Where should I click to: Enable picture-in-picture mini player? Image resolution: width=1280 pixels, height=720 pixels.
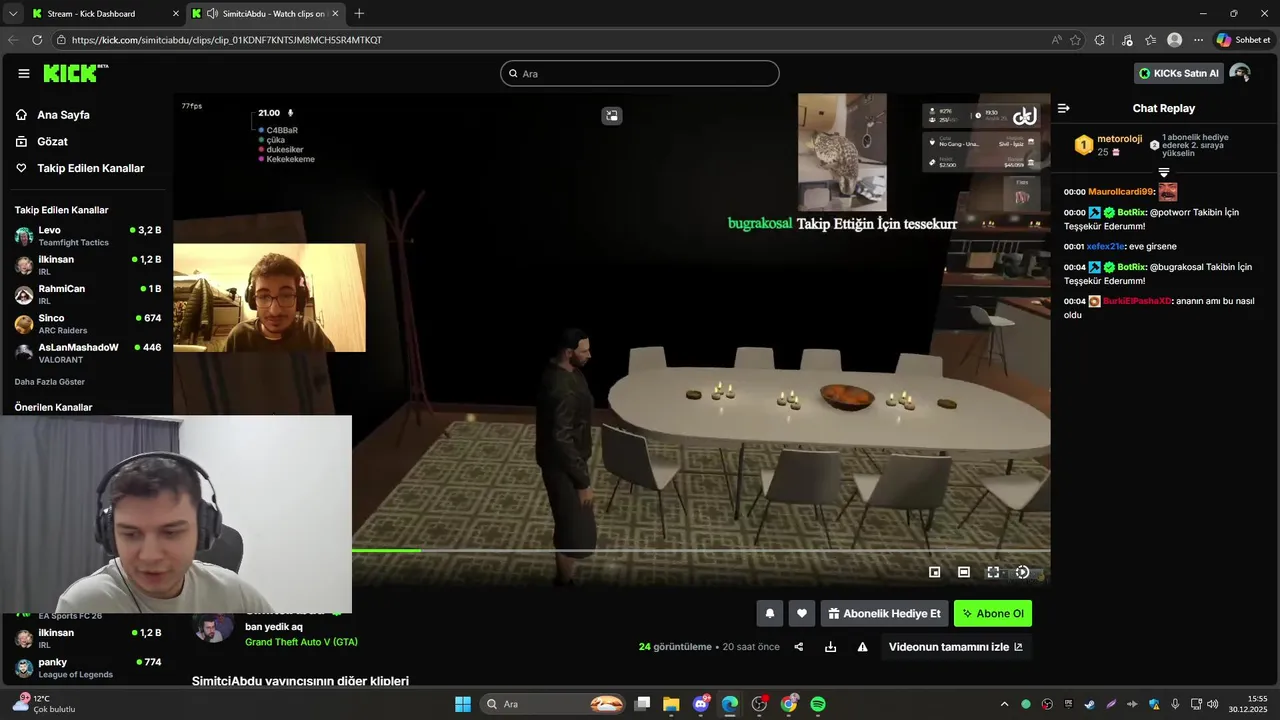coord(935,572)
